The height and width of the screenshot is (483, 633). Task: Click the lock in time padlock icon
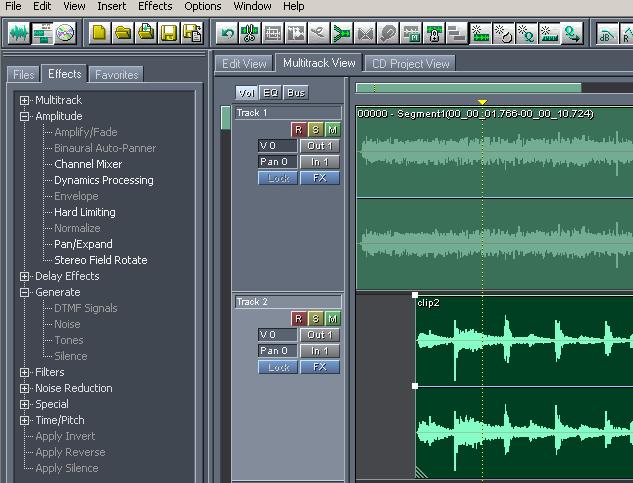coord(434,33)
